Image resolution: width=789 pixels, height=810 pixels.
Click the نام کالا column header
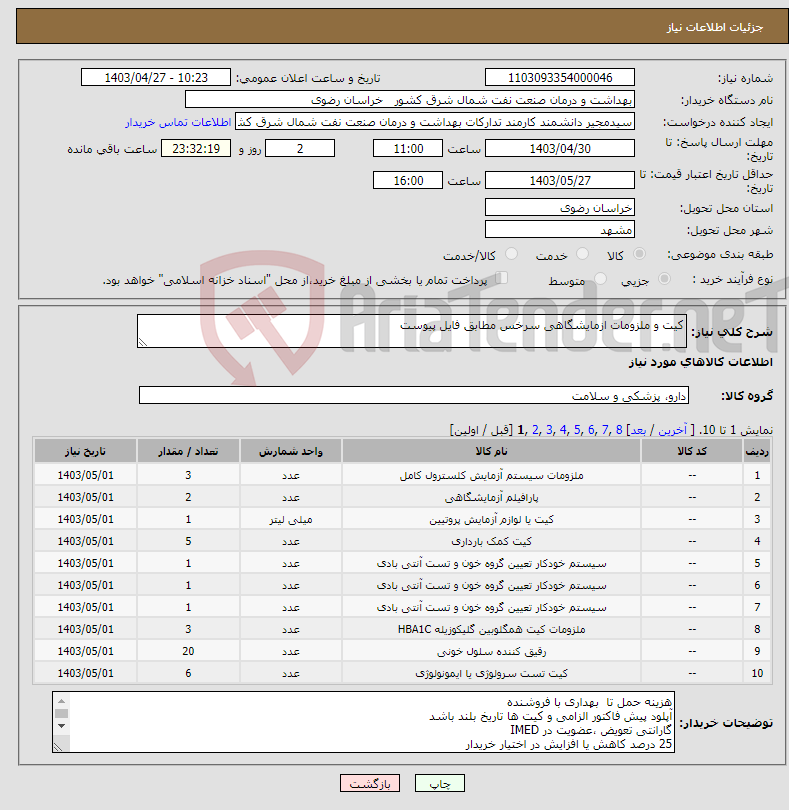coord(491,451)
